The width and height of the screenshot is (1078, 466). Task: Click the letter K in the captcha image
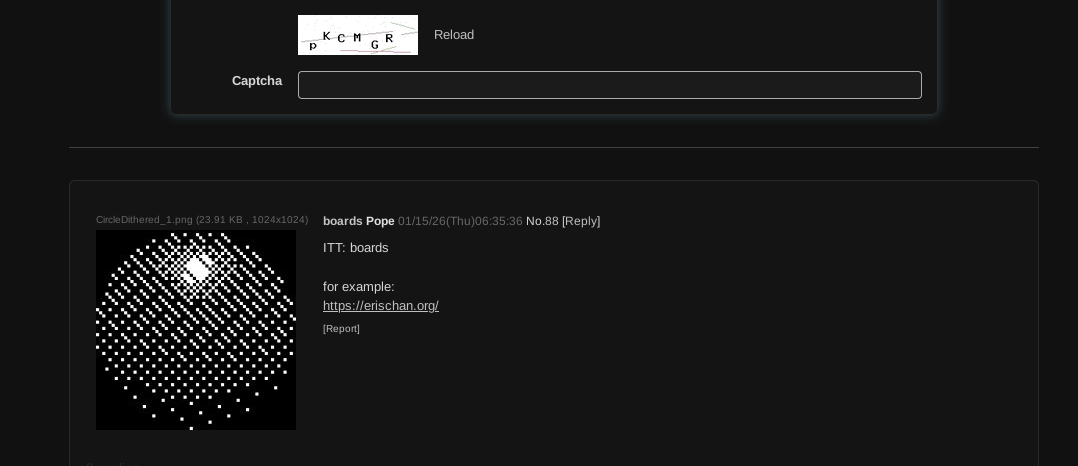point(327,37)
